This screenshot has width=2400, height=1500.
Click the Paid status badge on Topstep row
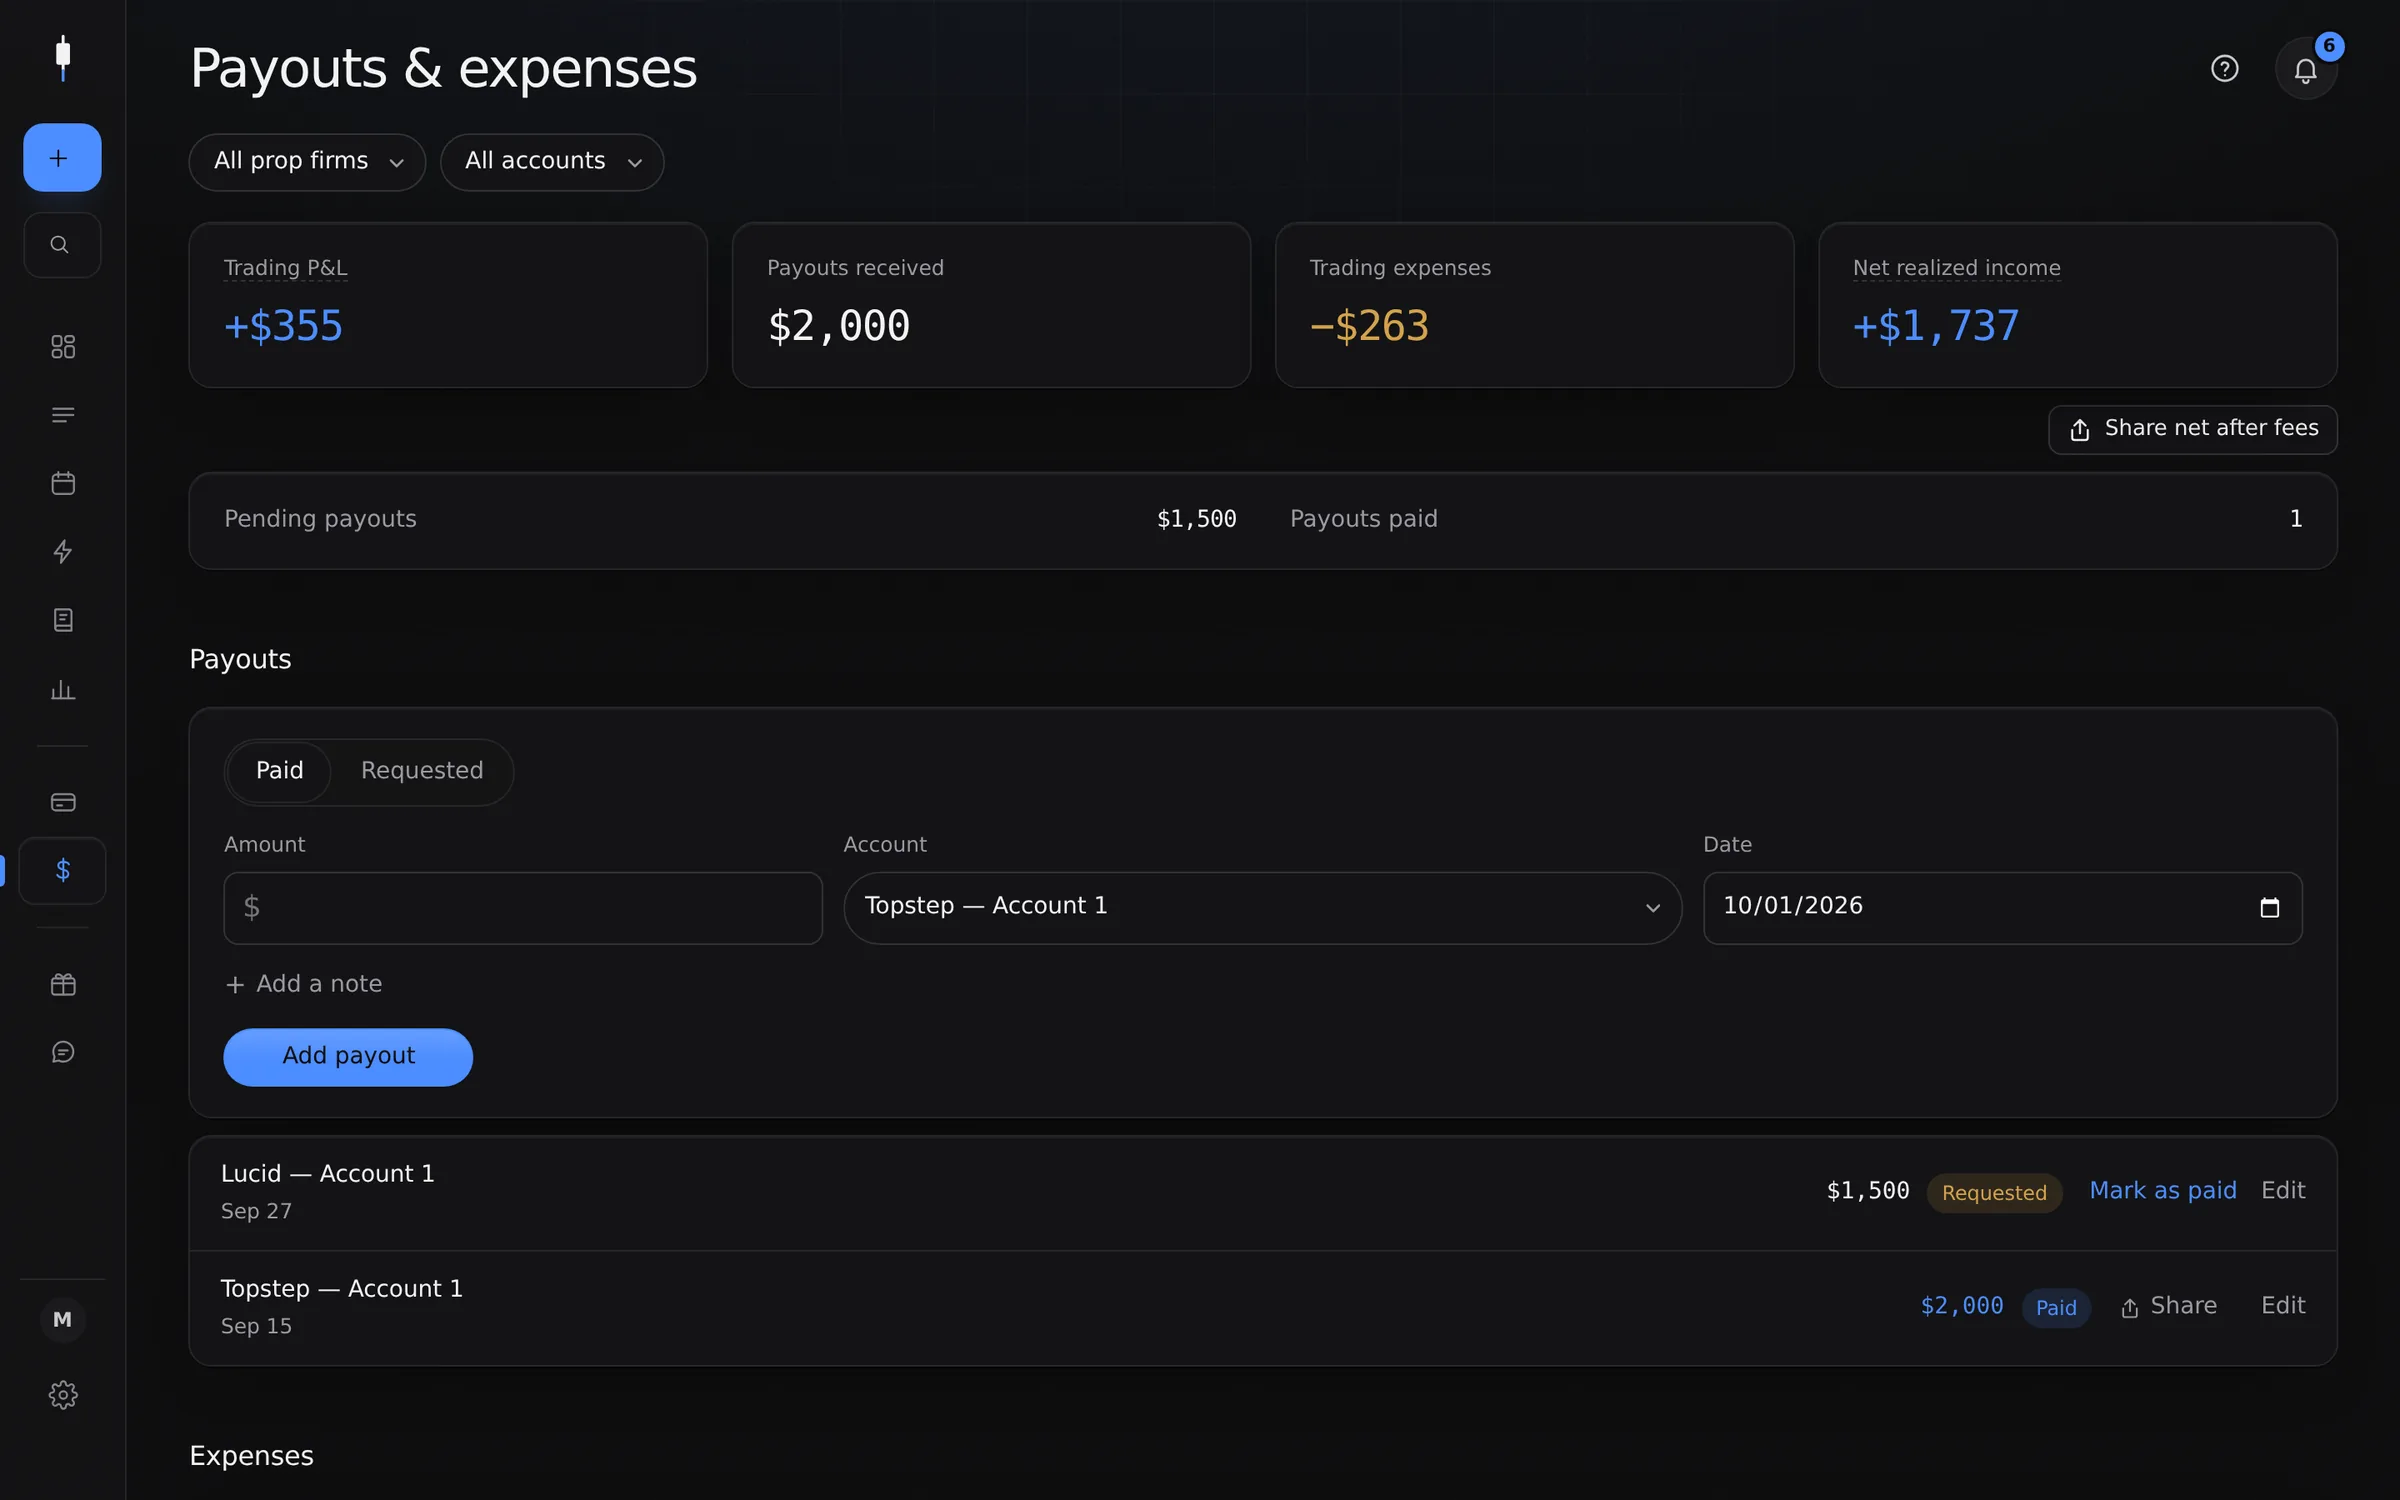2055,1307
